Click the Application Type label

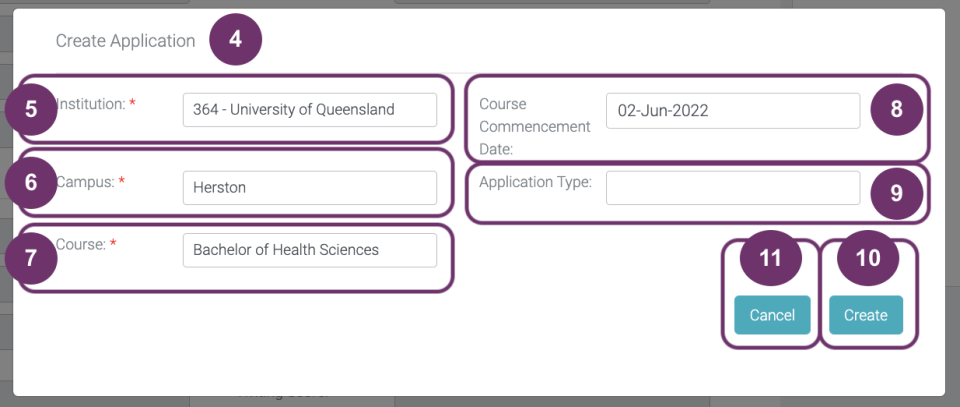(535, 181)
